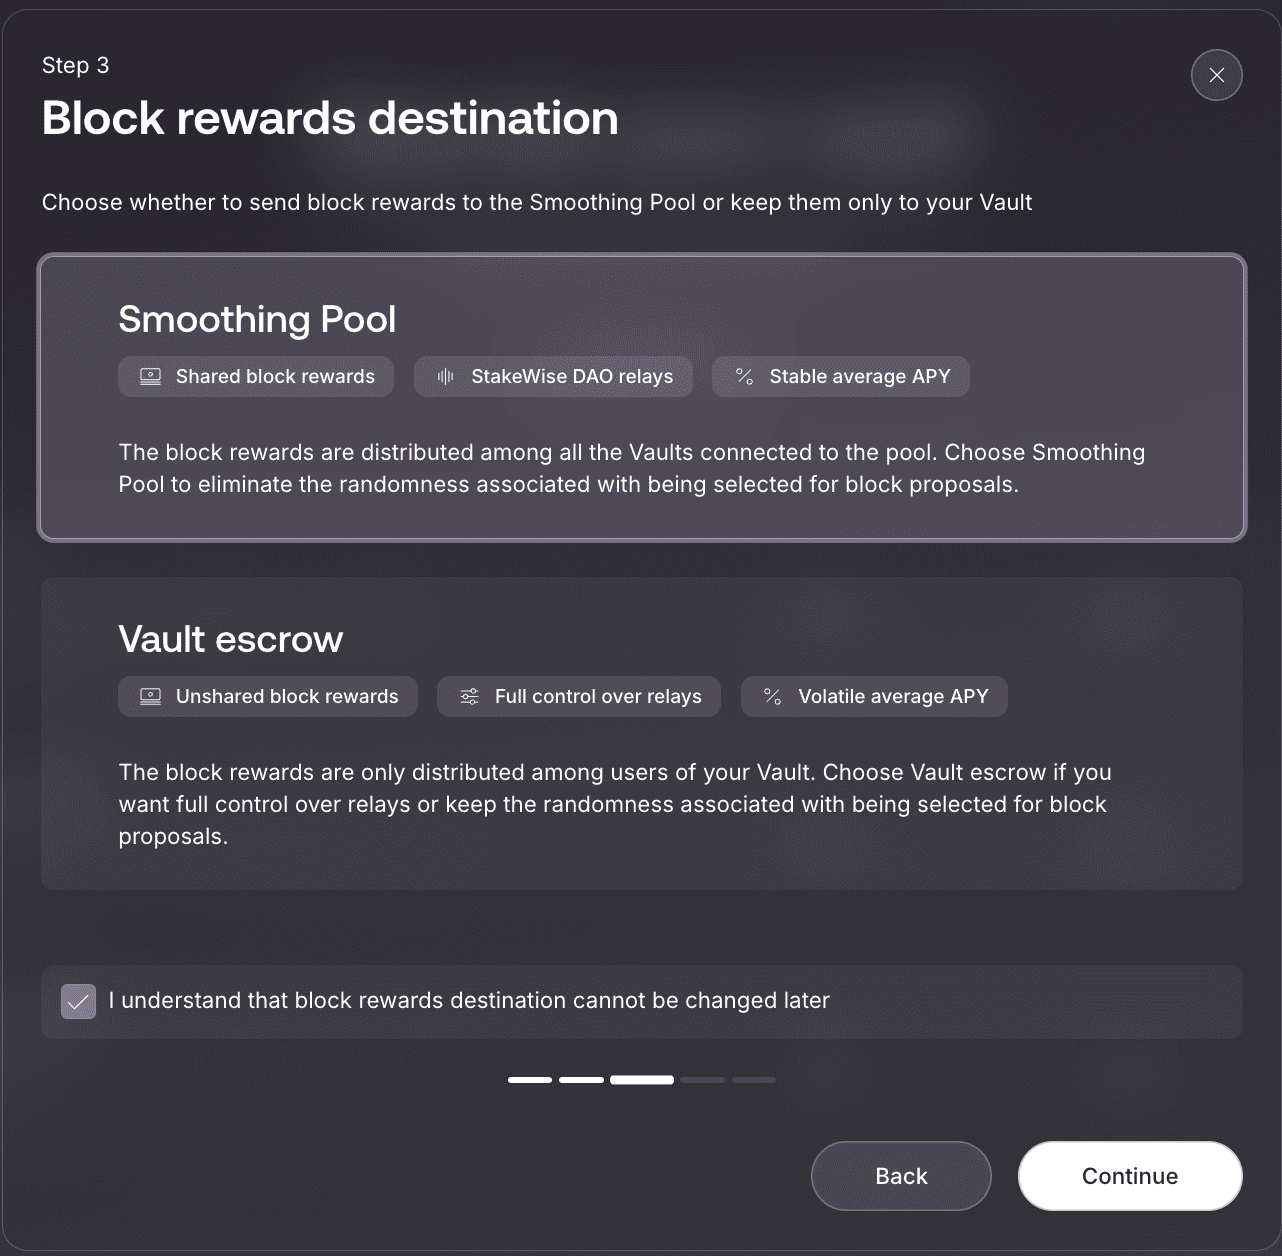The image size is (1282, 1256).
Task: Click the fourth step progress indicator
Action: (702, 1080)
